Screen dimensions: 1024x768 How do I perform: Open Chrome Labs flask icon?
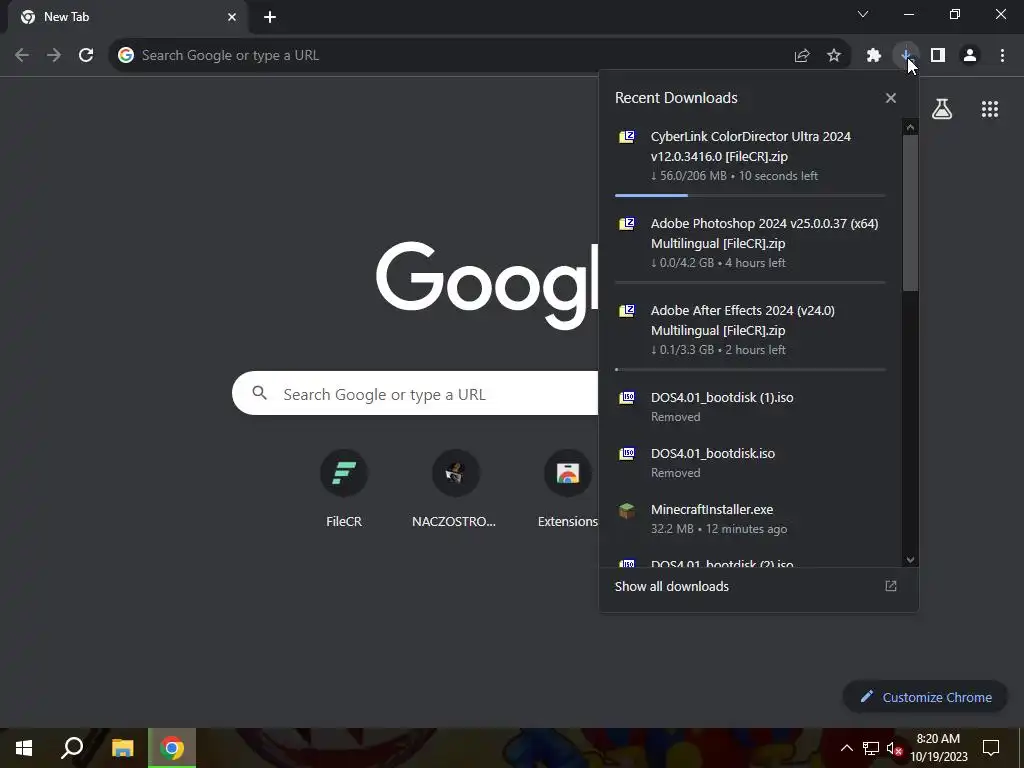click(942, 109)
